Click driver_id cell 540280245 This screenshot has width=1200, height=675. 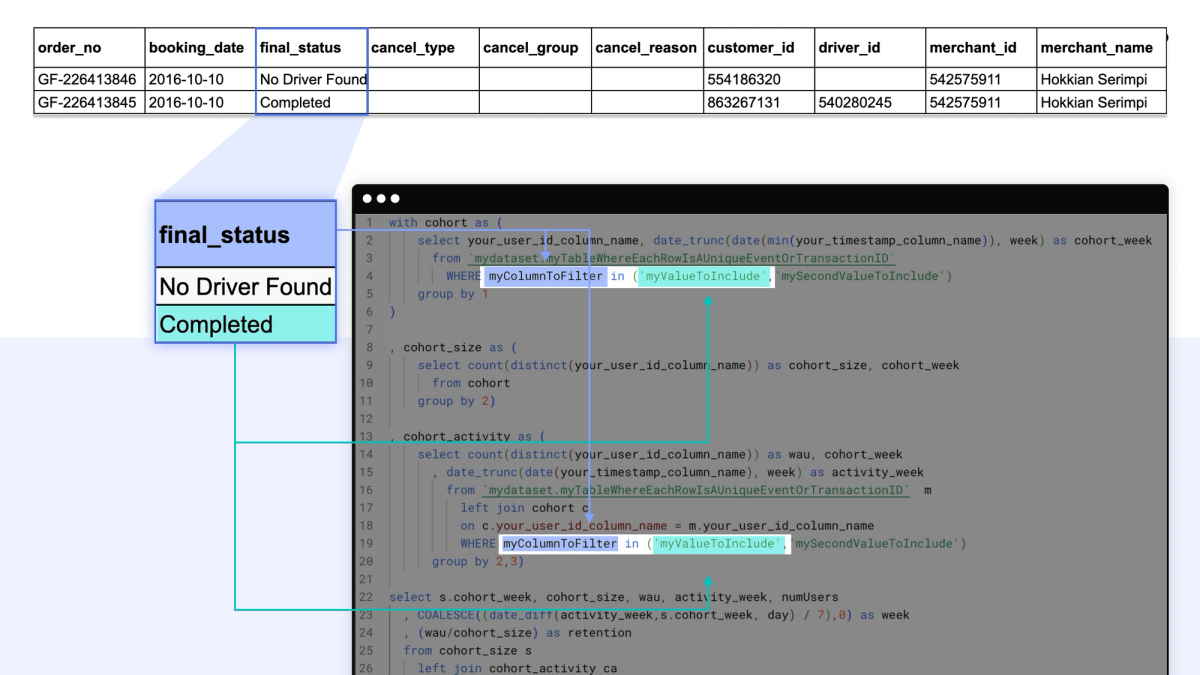pos(855,102)
